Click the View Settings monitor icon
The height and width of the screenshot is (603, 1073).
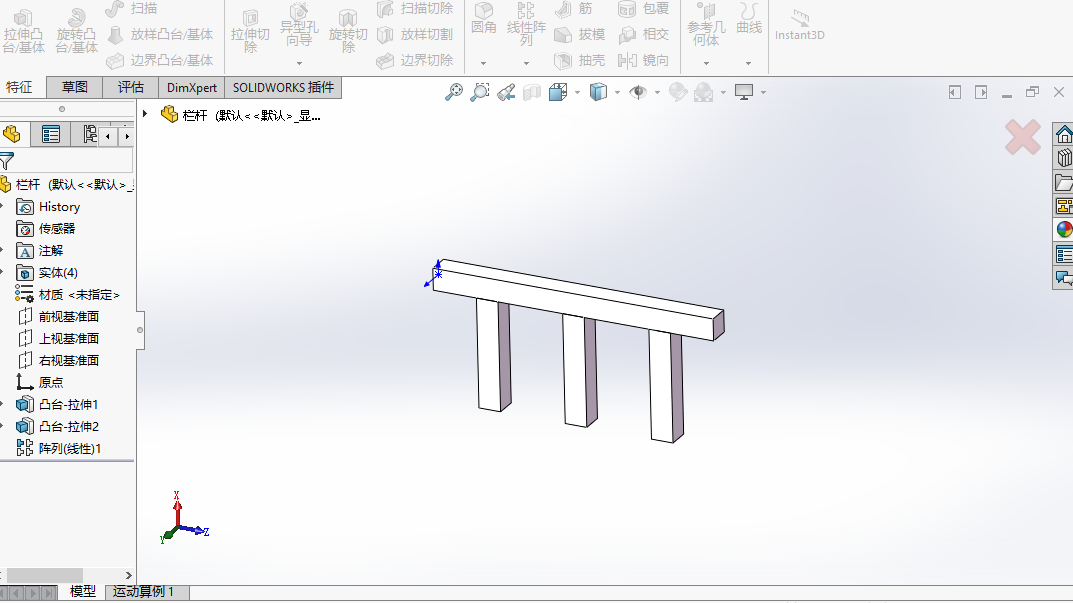(744, 92)
